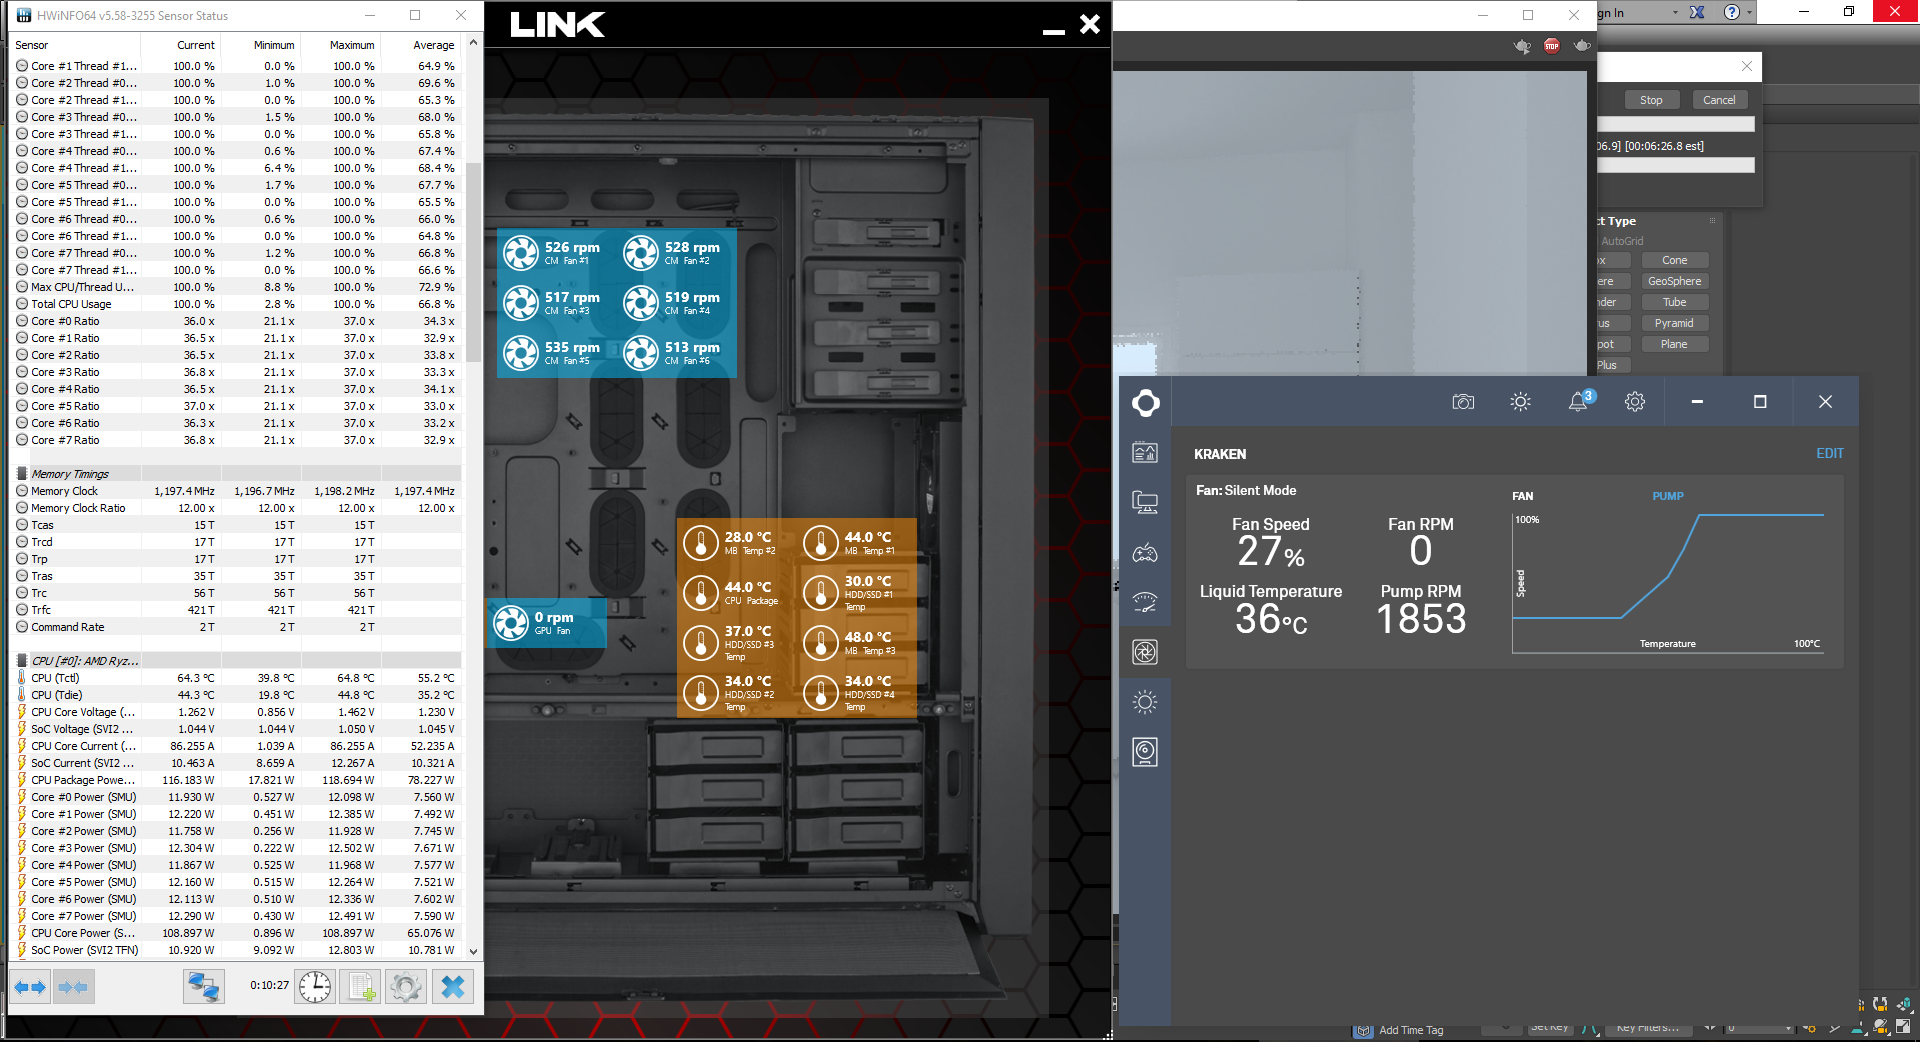Select CM Fan #4 519 rpm tile

pos(677,303)
